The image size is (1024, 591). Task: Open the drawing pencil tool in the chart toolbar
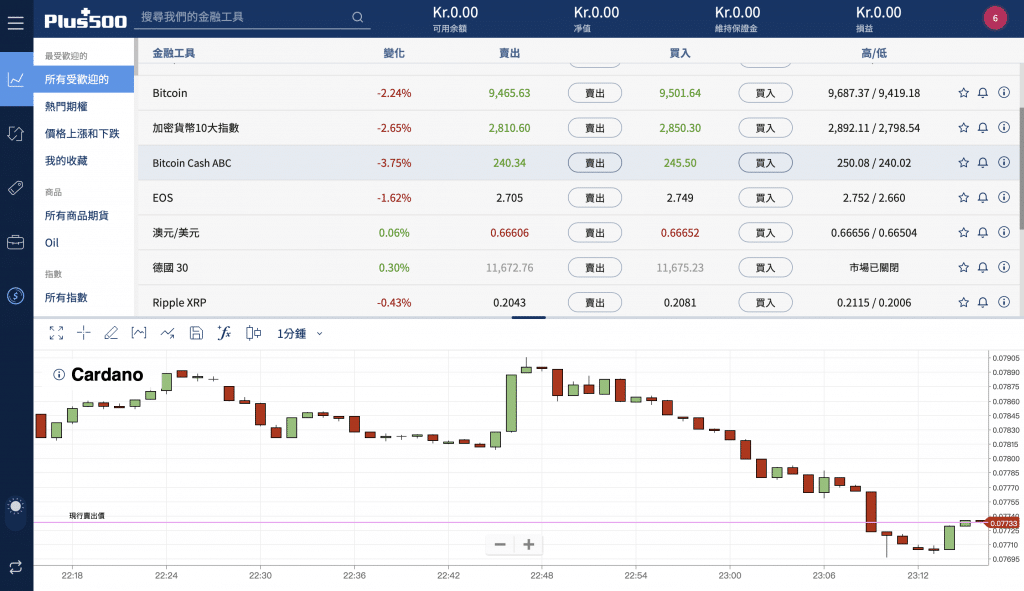coord(111,333)
